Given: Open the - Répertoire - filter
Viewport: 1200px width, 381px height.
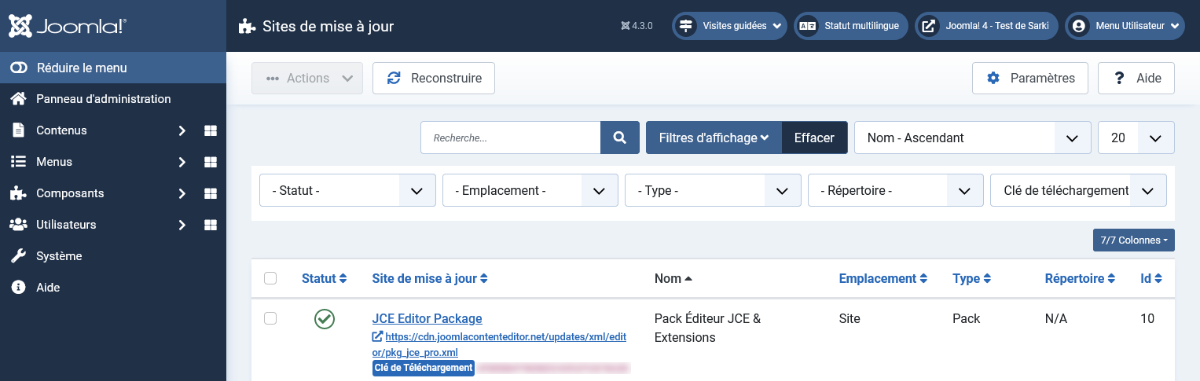Looking at the screenshot, I should (895, 190).
